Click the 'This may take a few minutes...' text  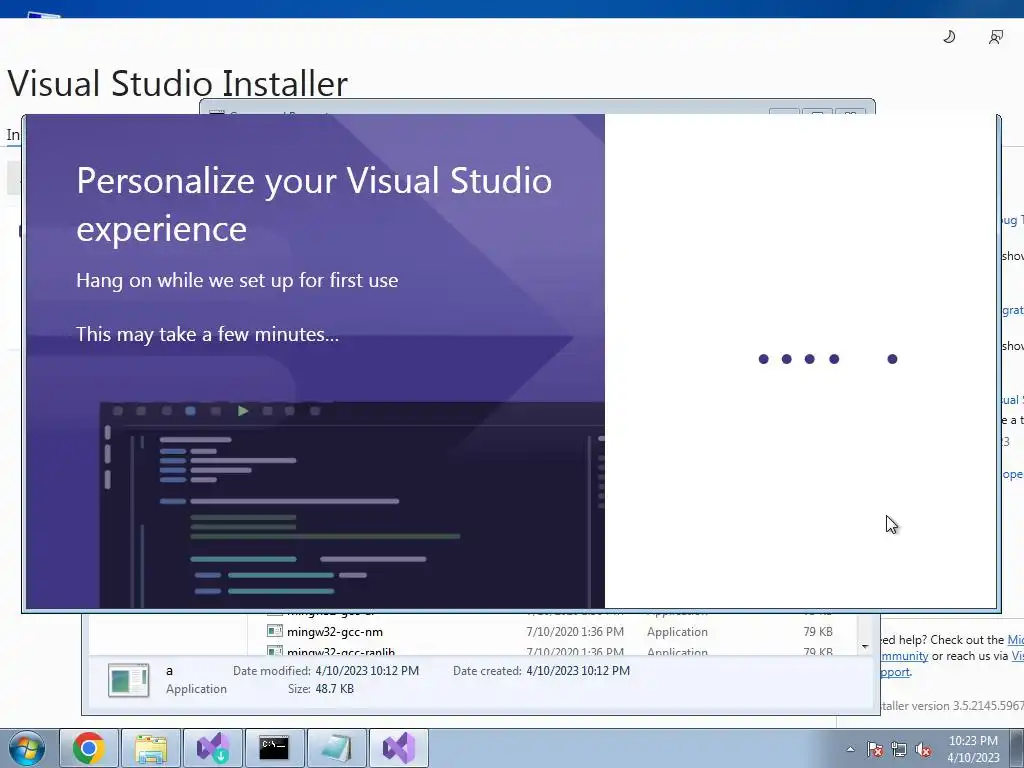pos(208,334)
